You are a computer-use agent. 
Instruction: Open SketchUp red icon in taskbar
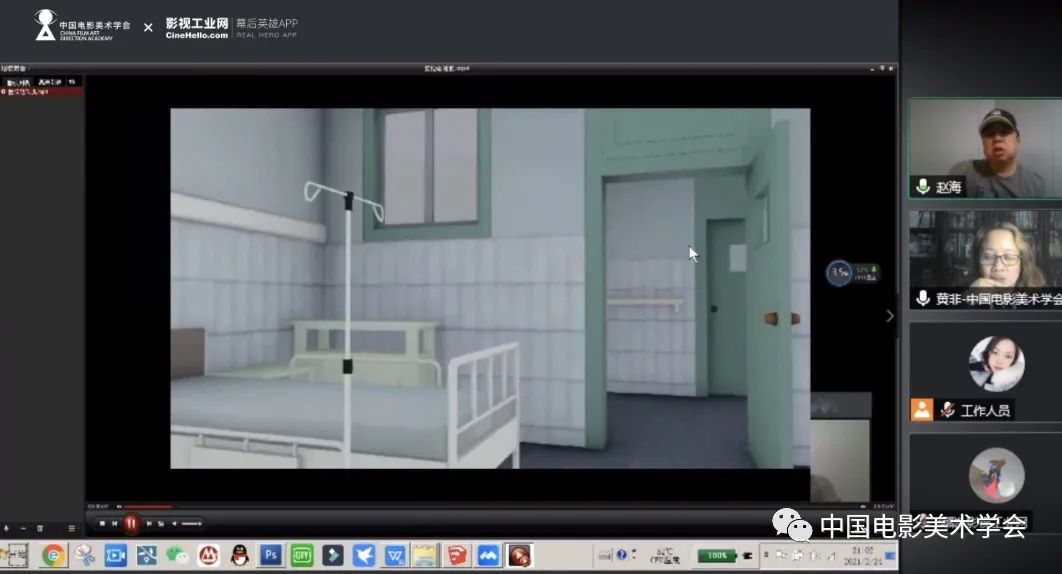(x=457, y=555)
